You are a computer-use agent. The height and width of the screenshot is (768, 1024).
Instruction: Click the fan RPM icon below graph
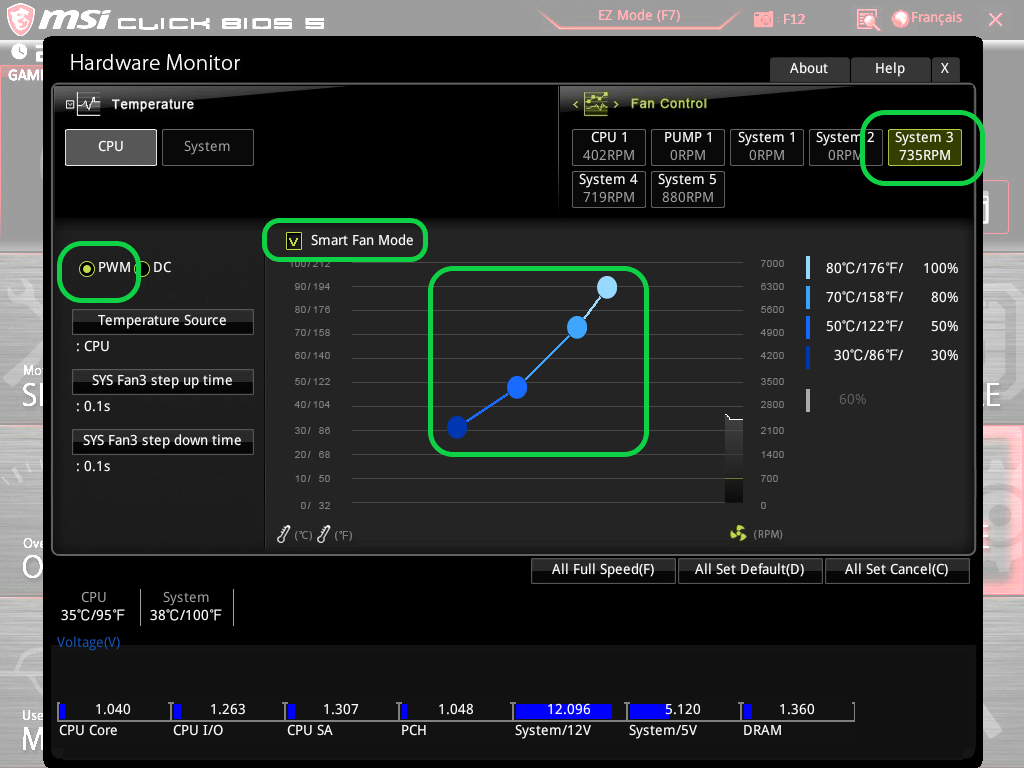click(x=738, y=534)
